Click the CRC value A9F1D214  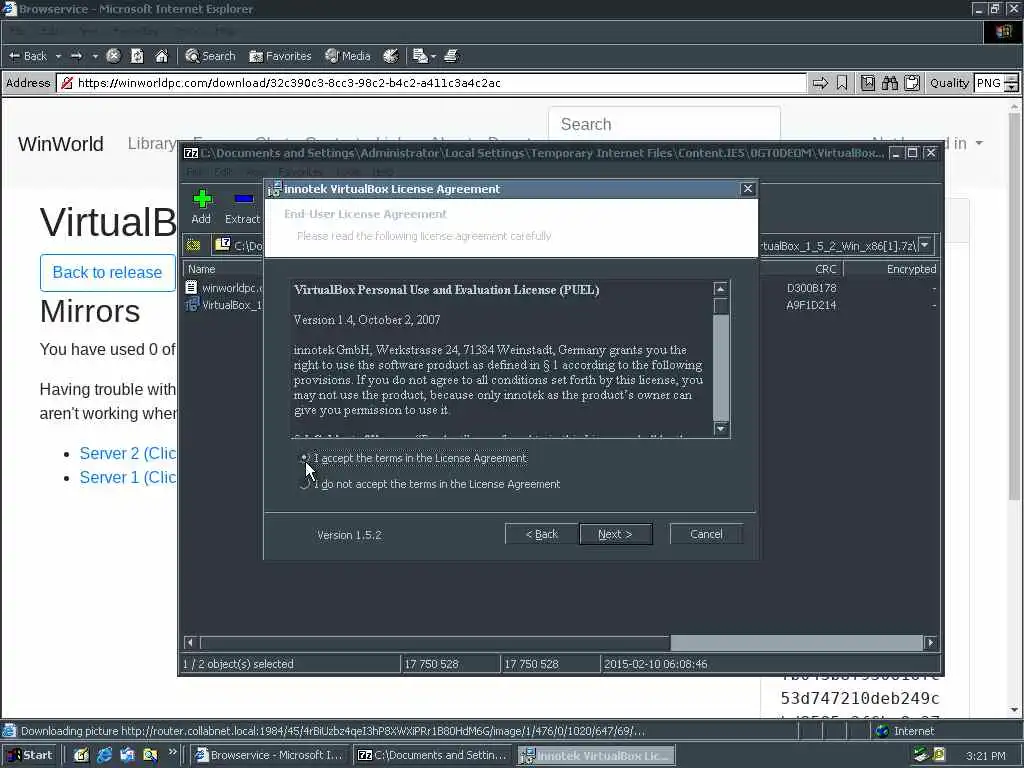click(x=811, y=305)
